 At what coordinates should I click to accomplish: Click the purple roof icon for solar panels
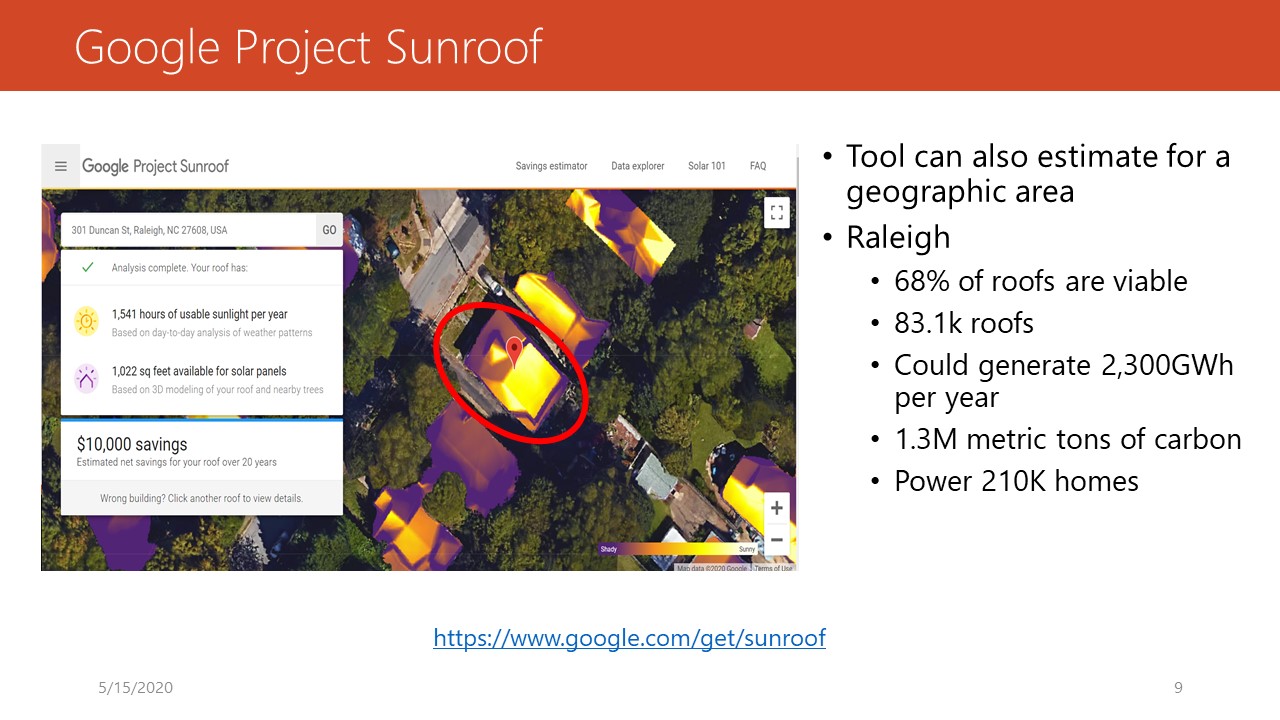point(87,378)
